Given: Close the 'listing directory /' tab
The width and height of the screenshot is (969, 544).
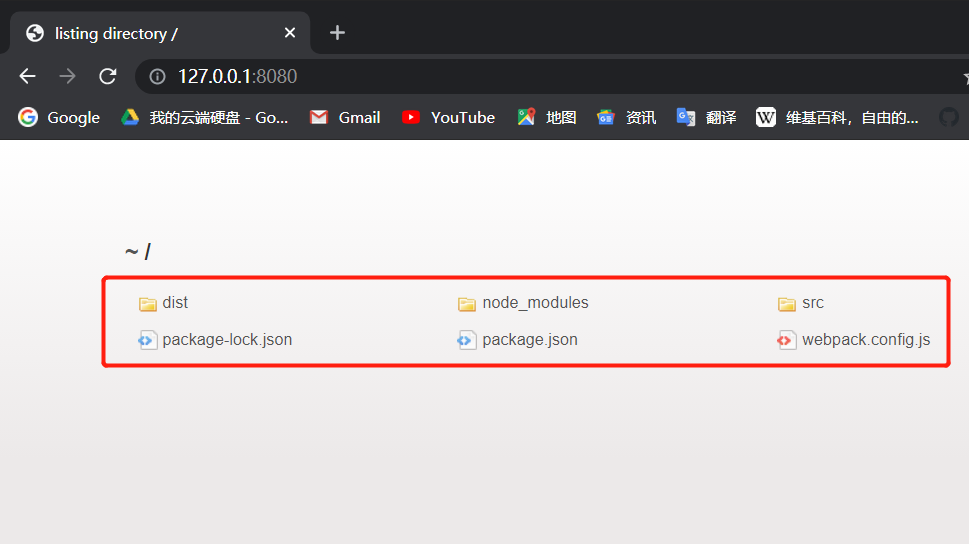Looking at the screenshot, I should 290,33.
